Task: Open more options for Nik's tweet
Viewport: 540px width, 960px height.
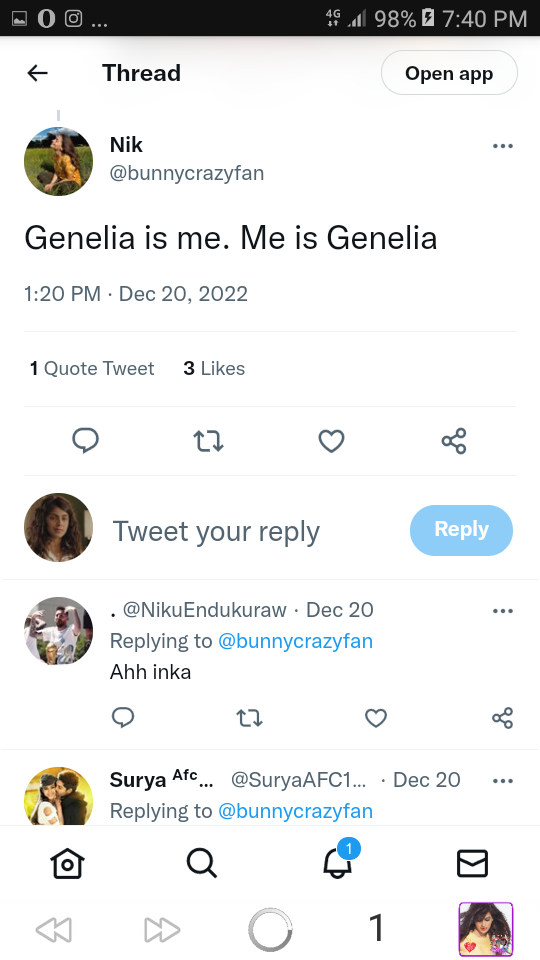Action: (x=502, y=146)
